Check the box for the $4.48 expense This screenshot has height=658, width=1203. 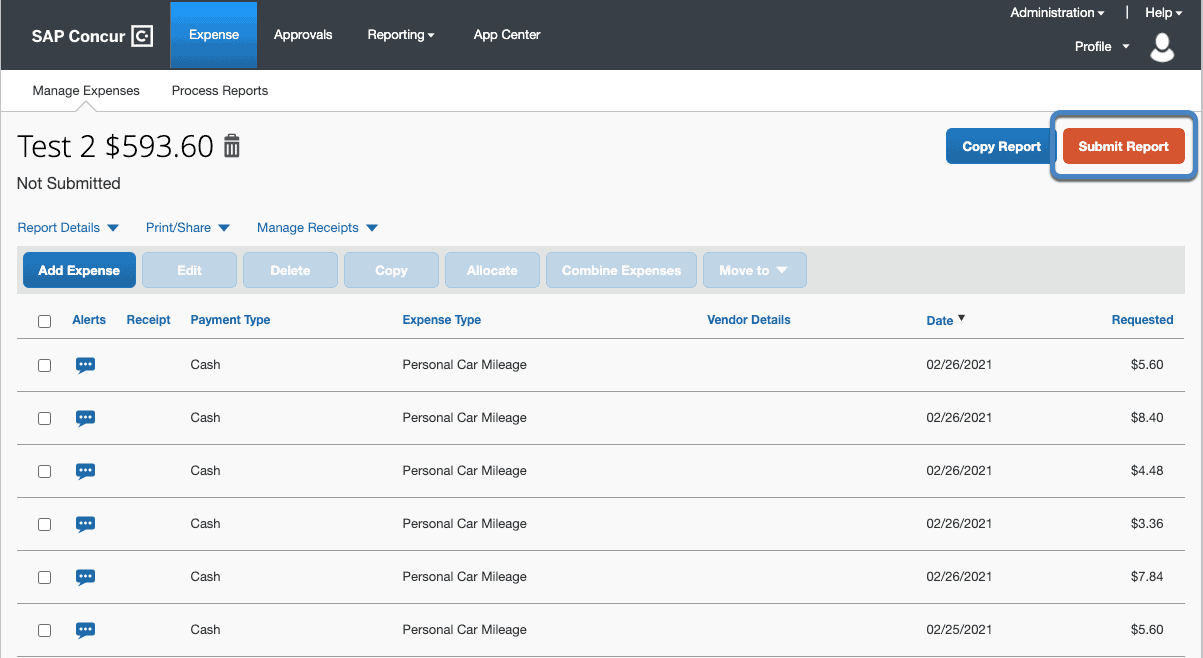44,471
